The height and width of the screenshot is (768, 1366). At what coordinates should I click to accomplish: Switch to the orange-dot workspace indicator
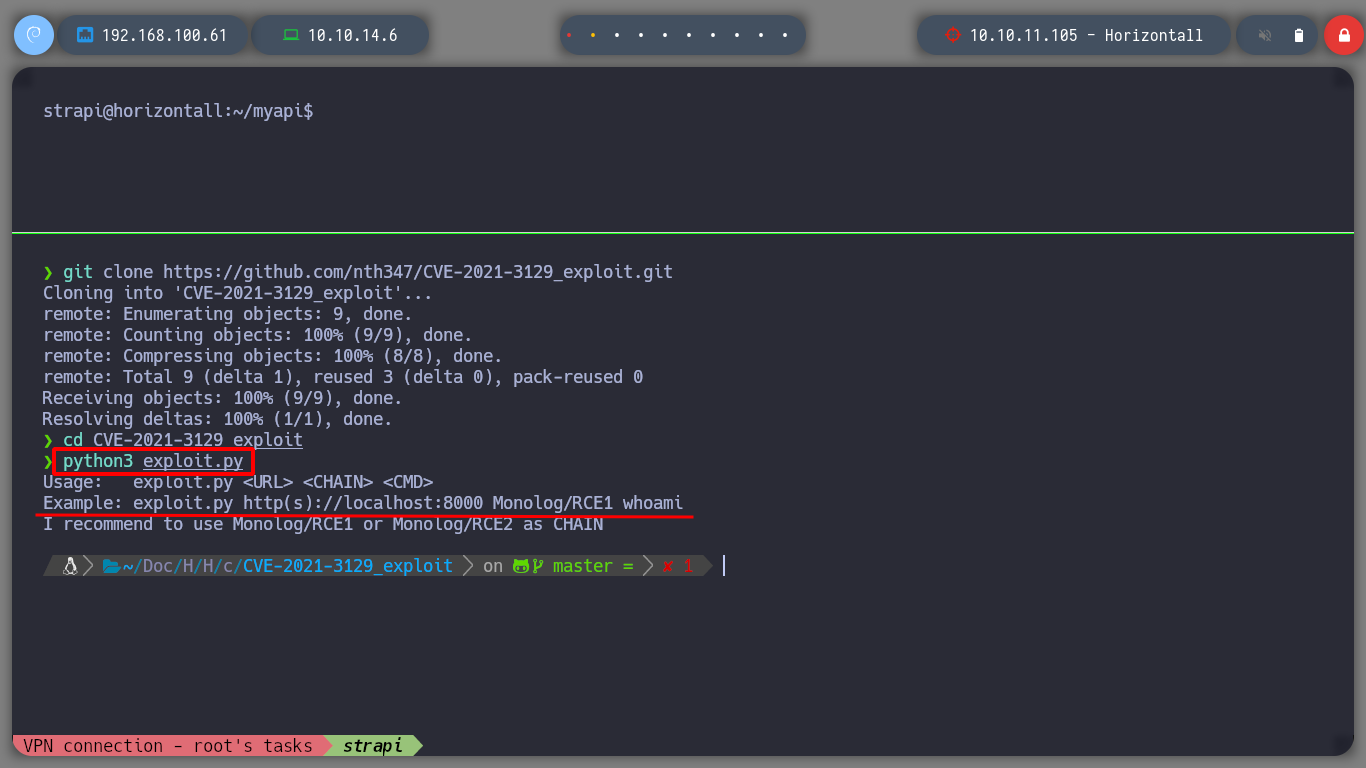[x=593, y=35]
